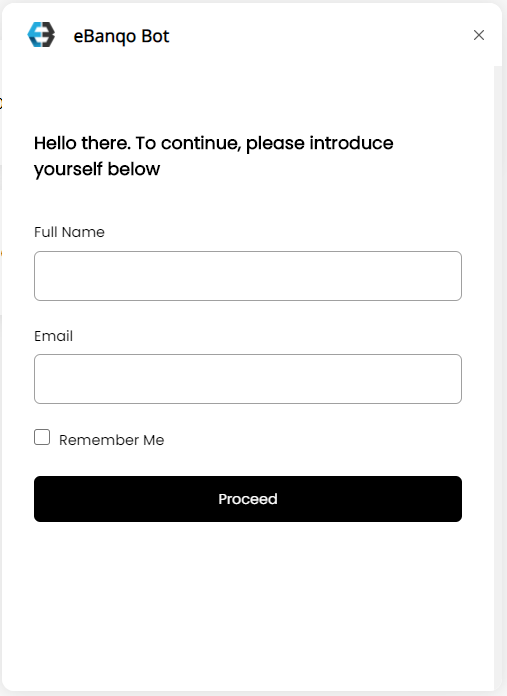Click the "yourself below" heading line

coord(97,169)
